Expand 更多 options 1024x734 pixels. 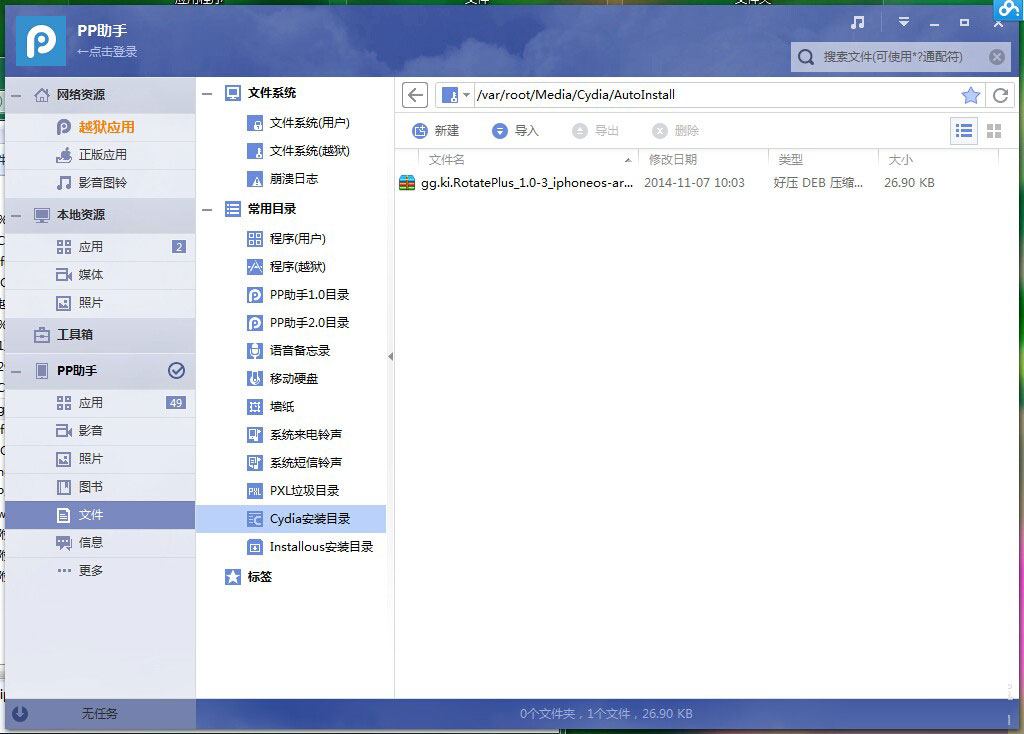[x=100, y=571]
